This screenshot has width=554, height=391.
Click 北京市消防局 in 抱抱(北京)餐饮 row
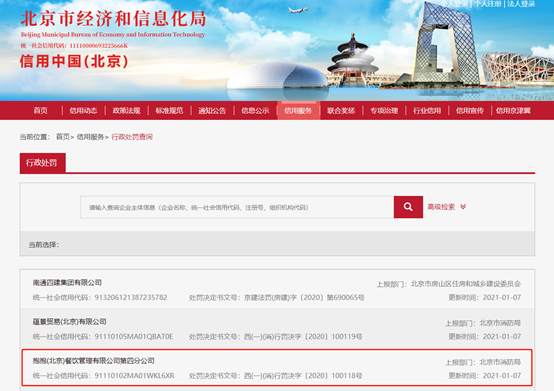pyautogui.click(x=500, y=362)
